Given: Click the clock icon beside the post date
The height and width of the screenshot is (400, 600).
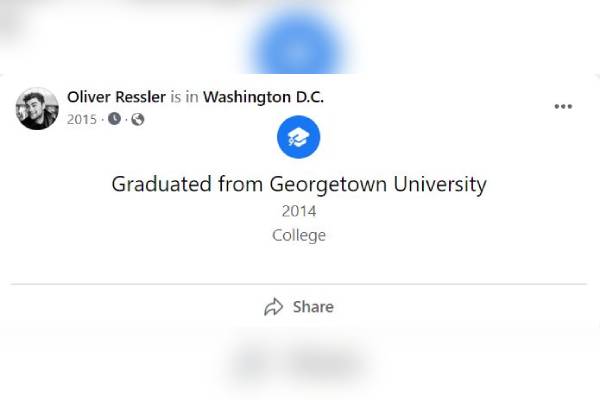Looking at the screenshot, I should point(114,119).
